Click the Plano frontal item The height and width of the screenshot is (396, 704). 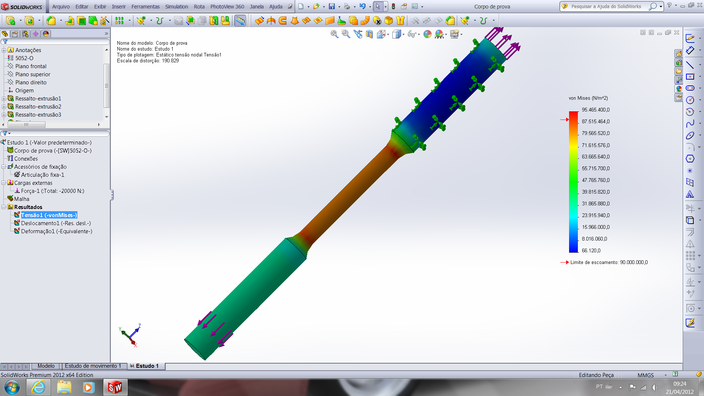point(31,66)
